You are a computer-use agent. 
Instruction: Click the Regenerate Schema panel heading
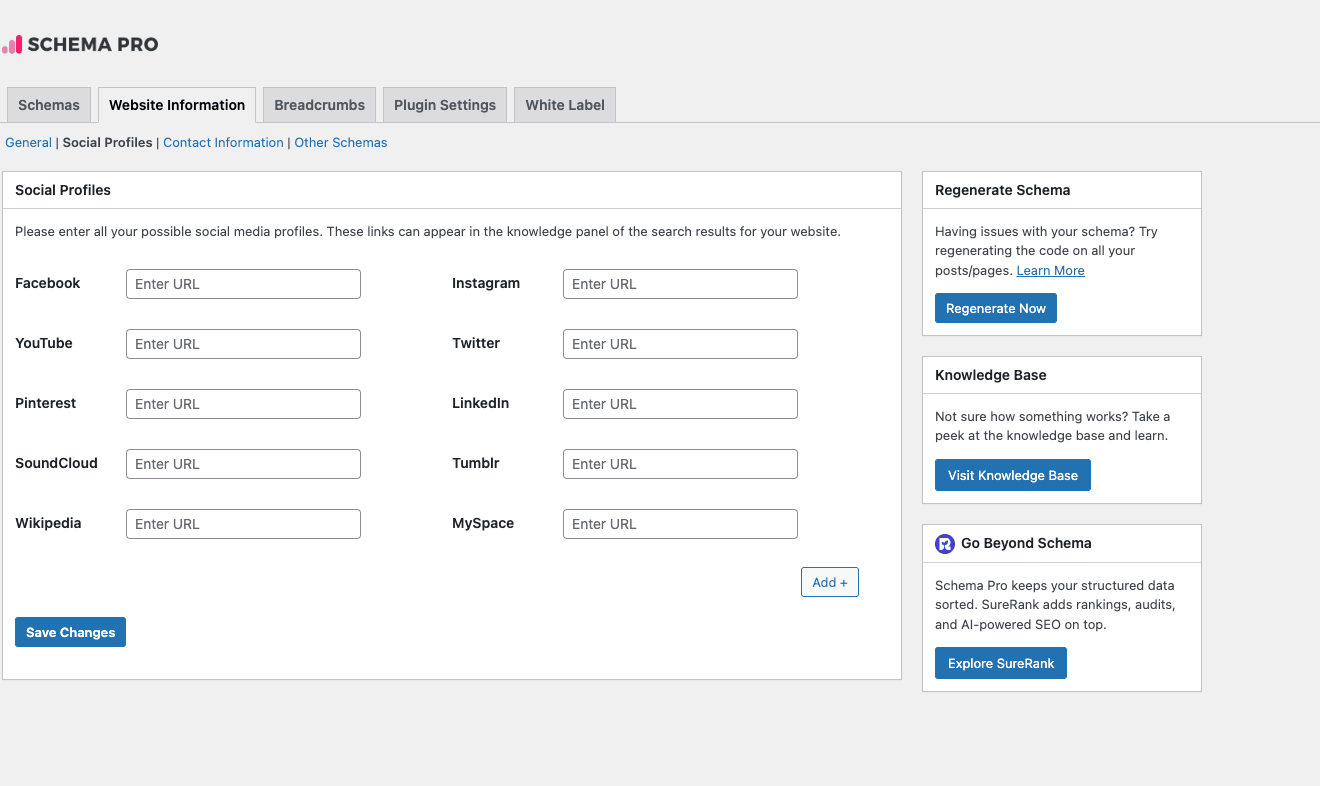click(x=1003, y=190)
